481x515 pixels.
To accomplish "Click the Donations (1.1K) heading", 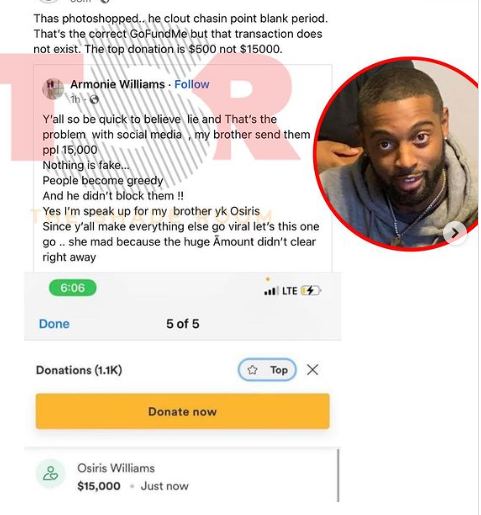I will (79, 370).
